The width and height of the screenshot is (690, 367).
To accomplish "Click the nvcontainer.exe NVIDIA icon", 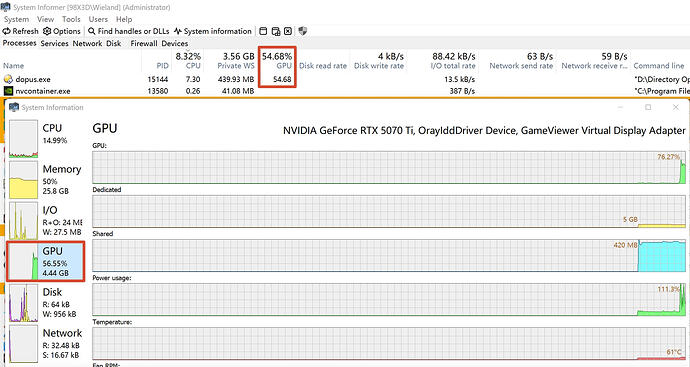I will pyautogui.click(x=8, y=91).
